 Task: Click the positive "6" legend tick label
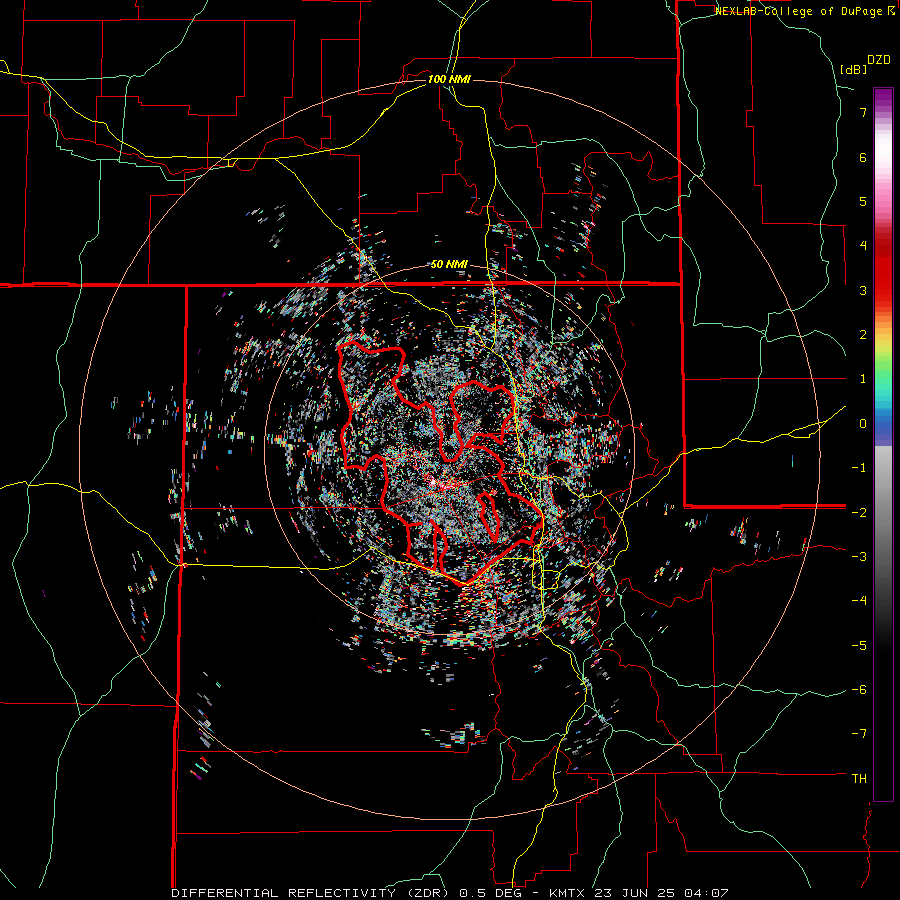point(863,157)
